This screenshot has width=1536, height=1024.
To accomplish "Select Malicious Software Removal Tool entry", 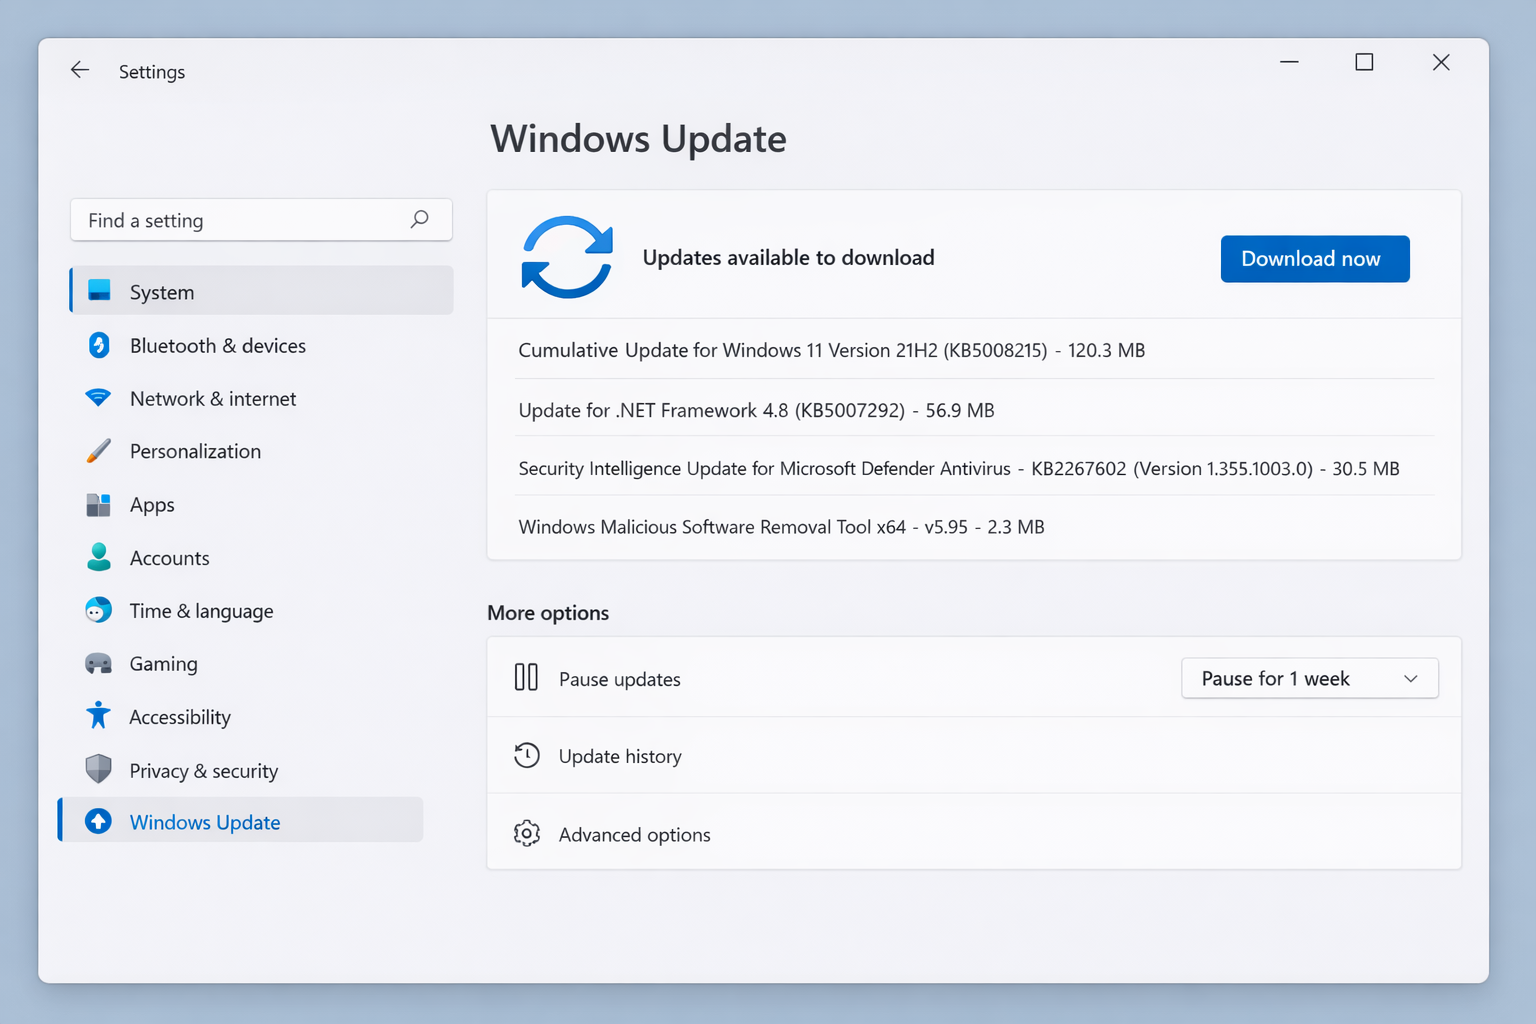I will pyautogui.click(x=974, y=526).
